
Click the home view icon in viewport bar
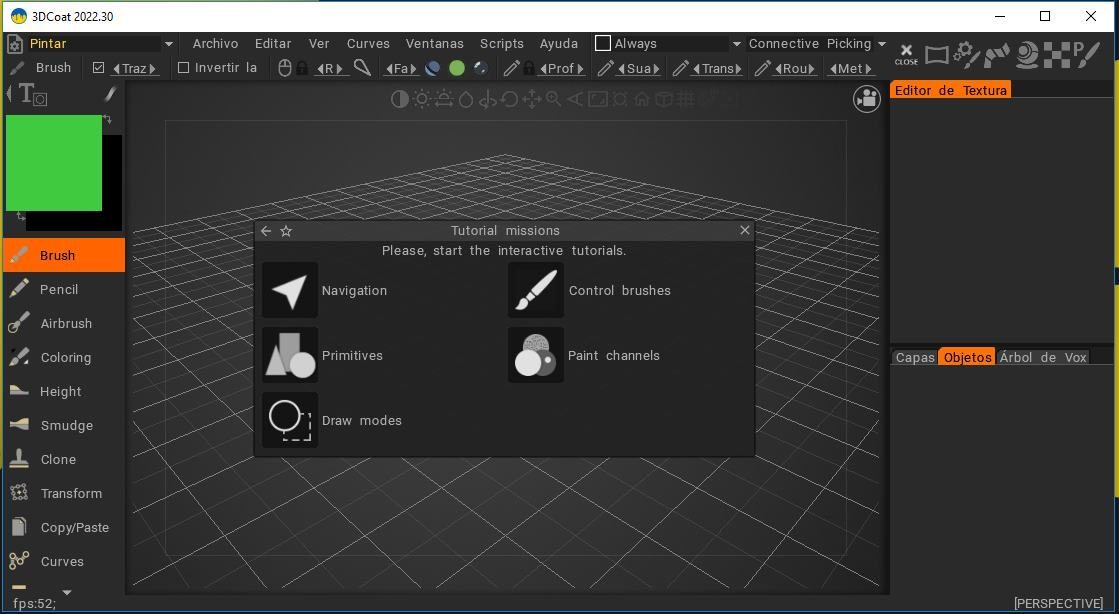click(x=642, y=99)
